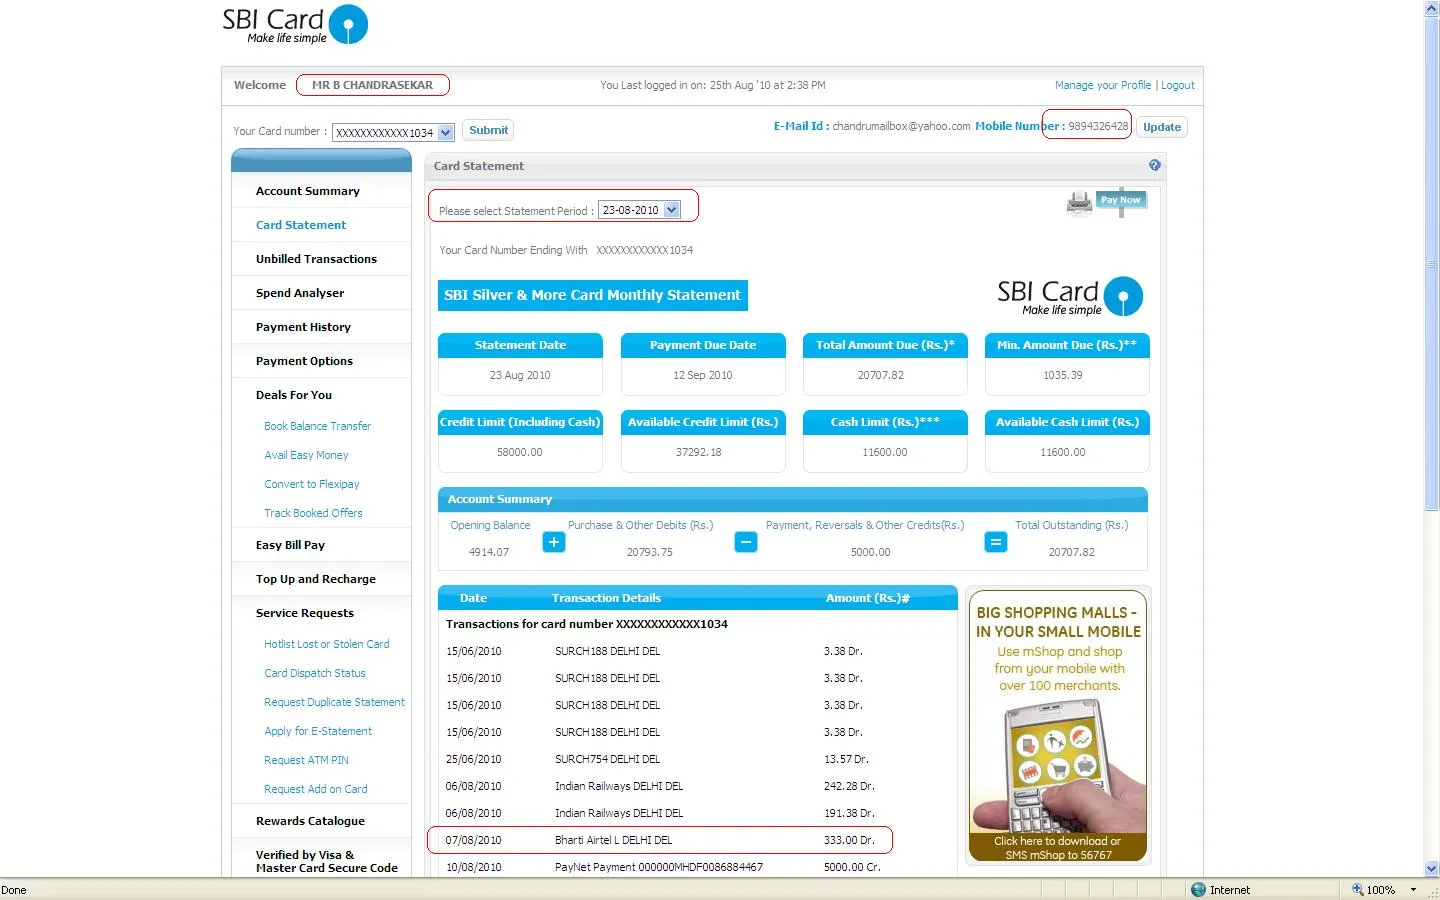Click the plus icon beside Opening Balance
This screenshot has width=1440, height=900.
tap(554, 542)
